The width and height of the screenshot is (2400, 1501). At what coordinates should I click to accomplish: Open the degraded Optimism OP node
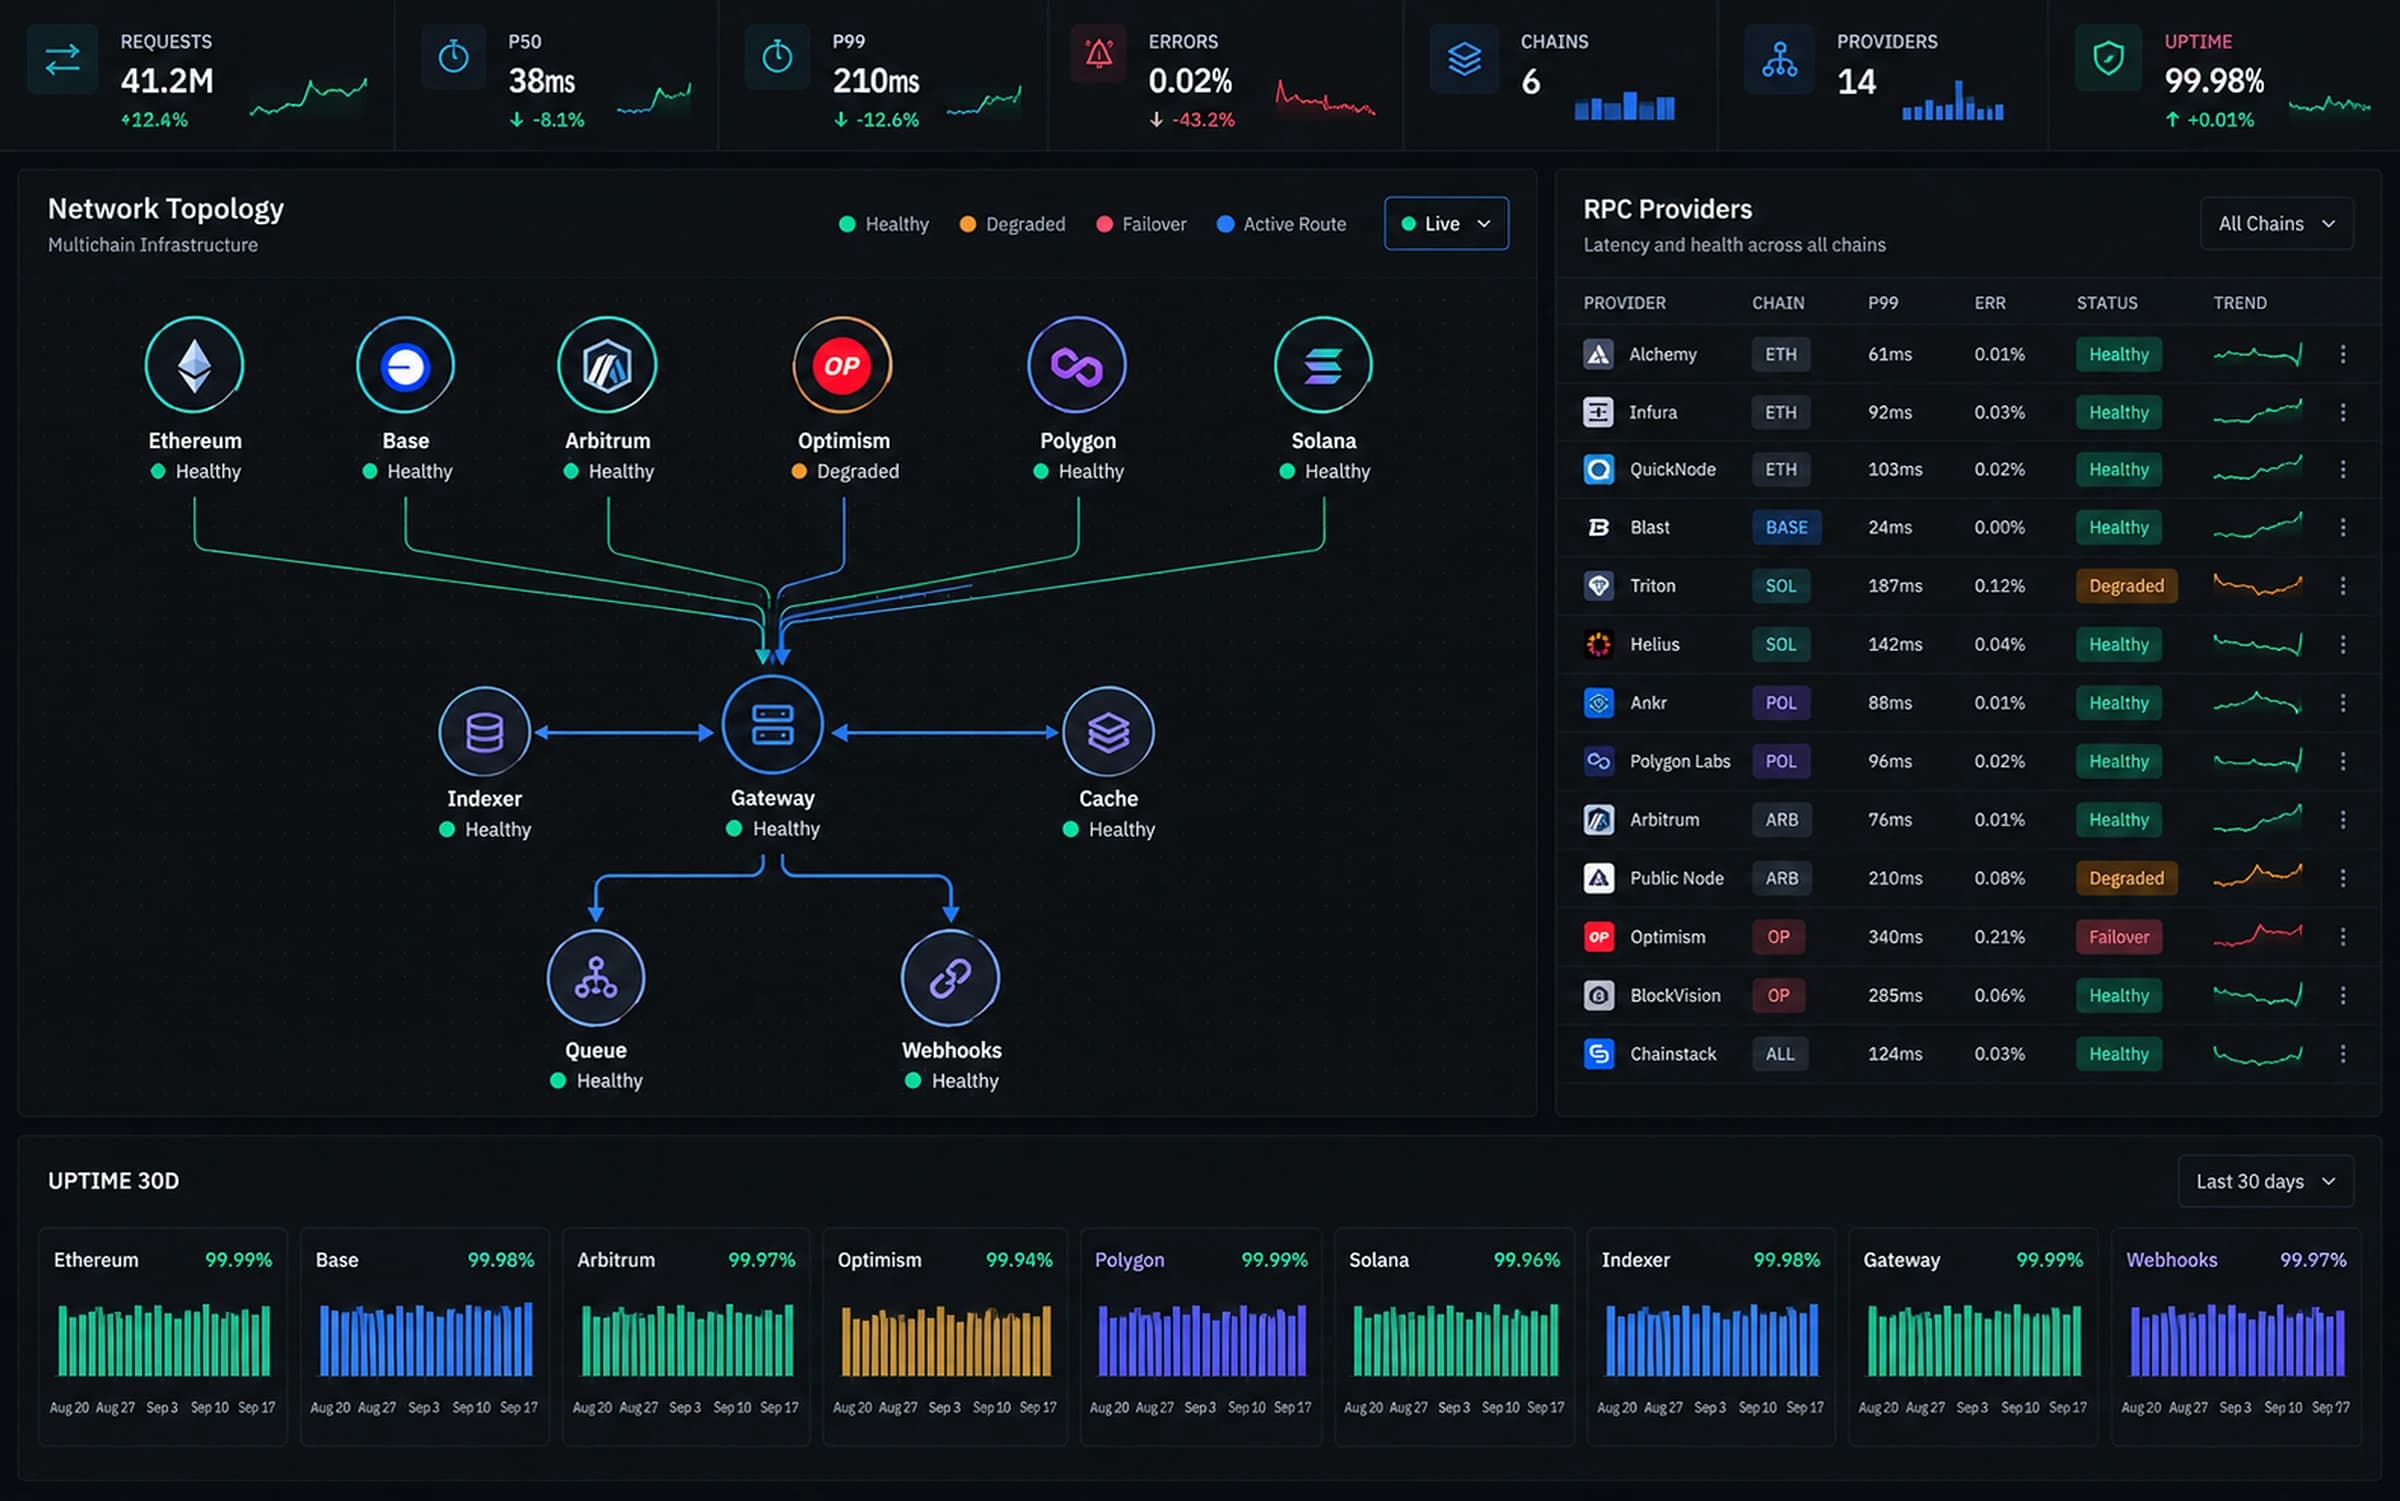coord(842,365)
